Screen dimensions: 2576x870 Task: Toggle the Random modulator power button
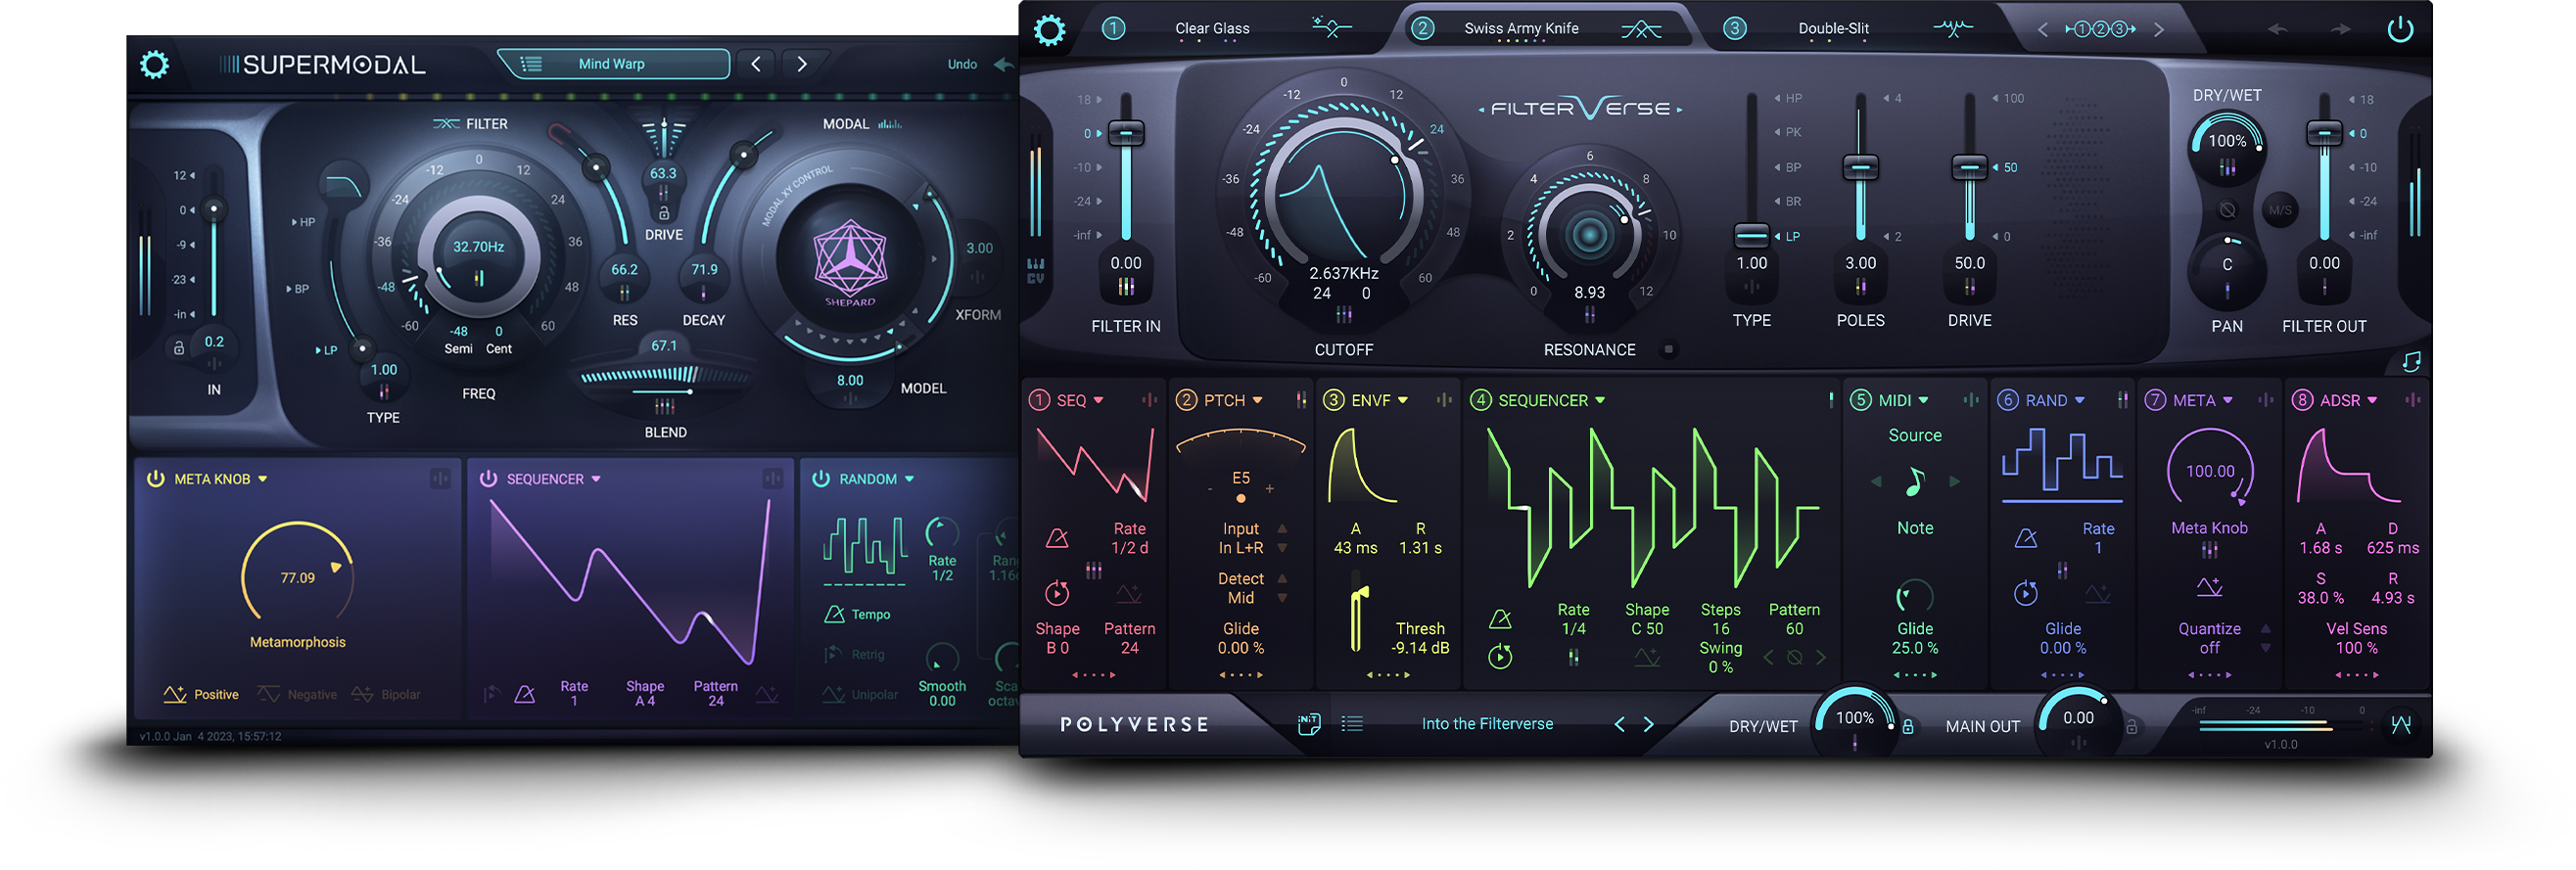point(821,479)
